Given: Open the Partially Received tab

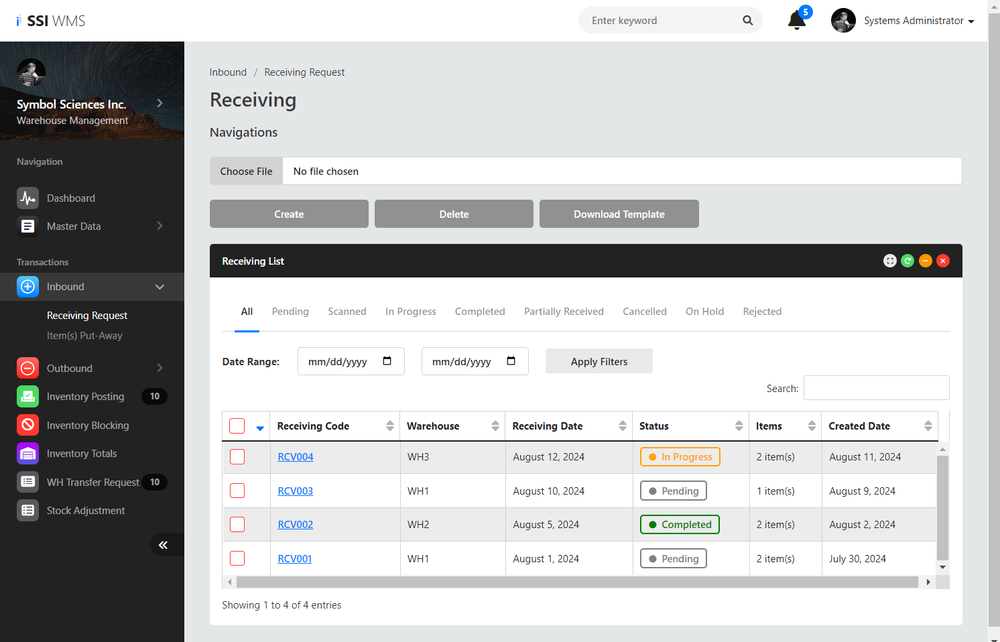Looking at the screenshot, I should [563, 311].
